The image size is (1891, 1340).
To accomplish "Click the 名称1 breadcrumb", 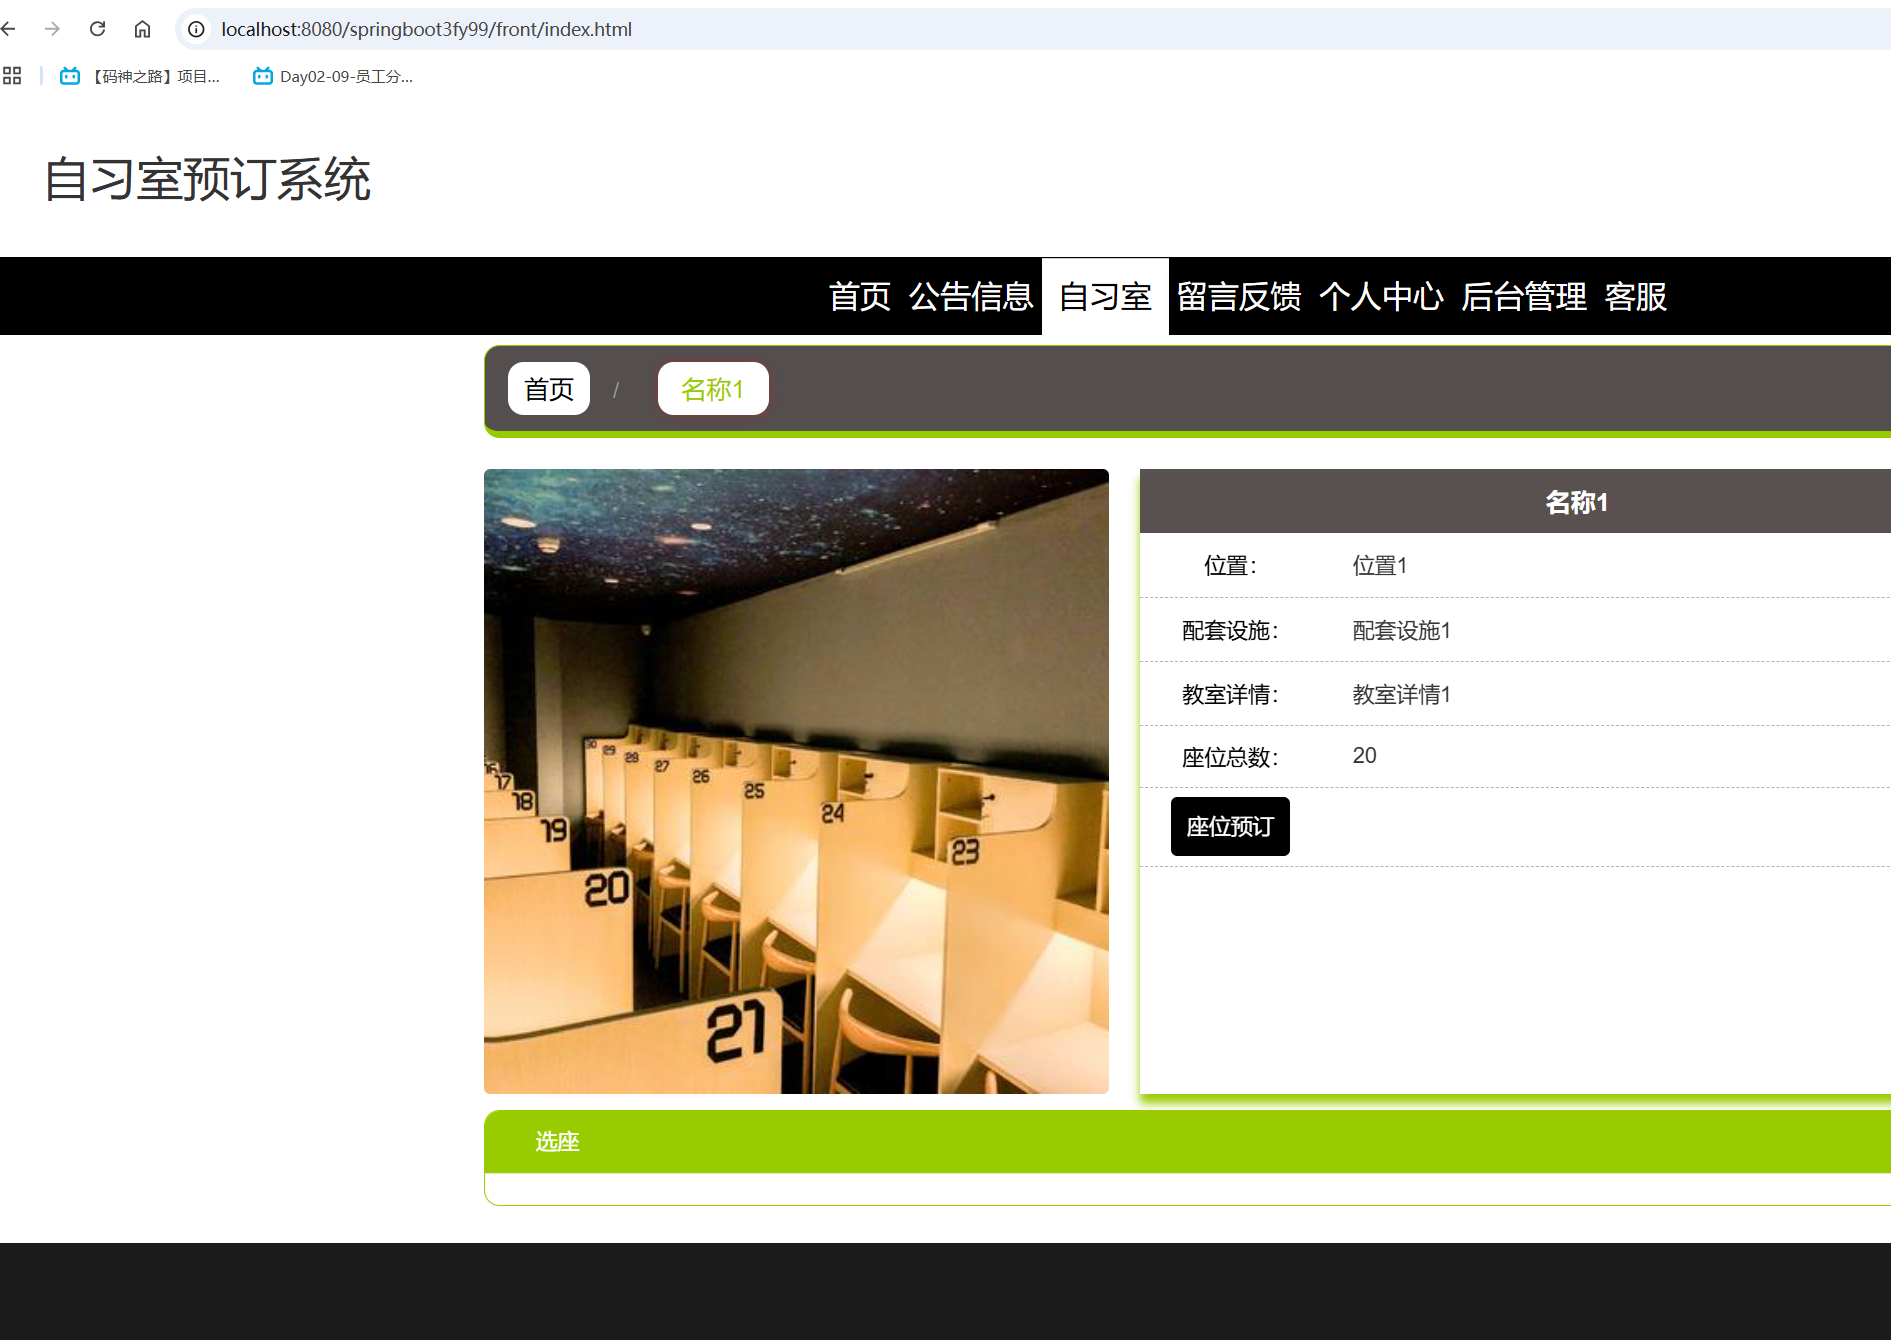I will click(713, 389).
